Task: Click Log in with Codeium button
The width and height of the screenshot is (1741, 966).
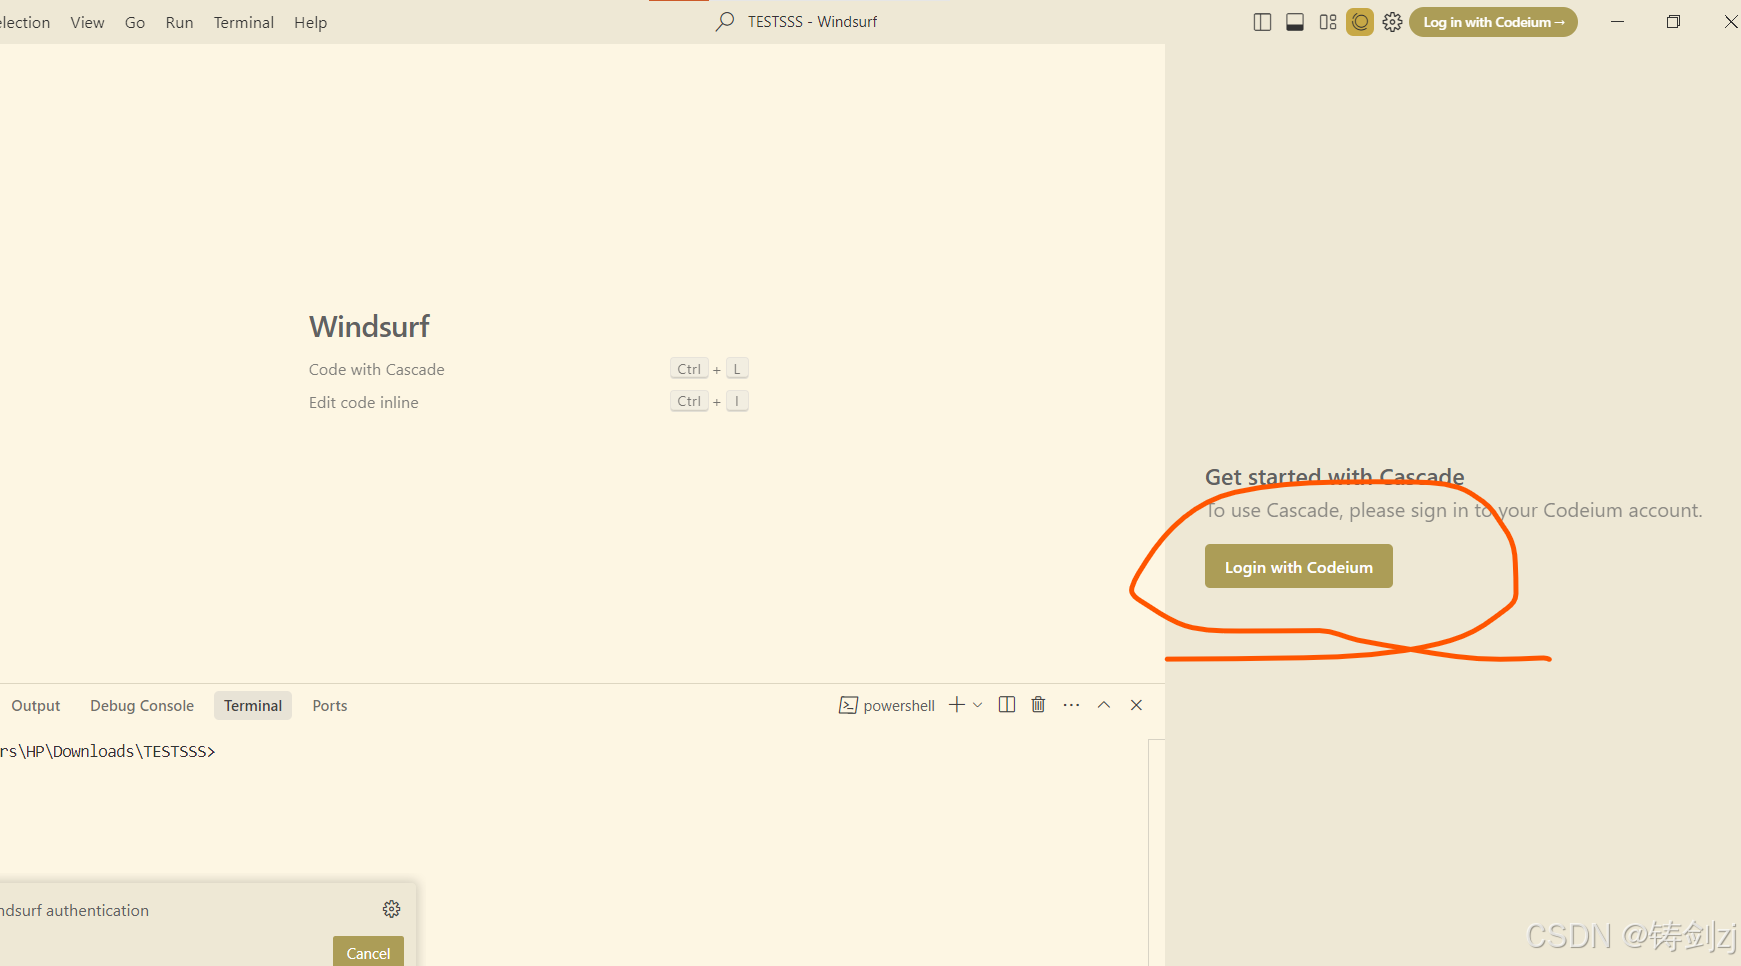Action: tap(1493, 22)
